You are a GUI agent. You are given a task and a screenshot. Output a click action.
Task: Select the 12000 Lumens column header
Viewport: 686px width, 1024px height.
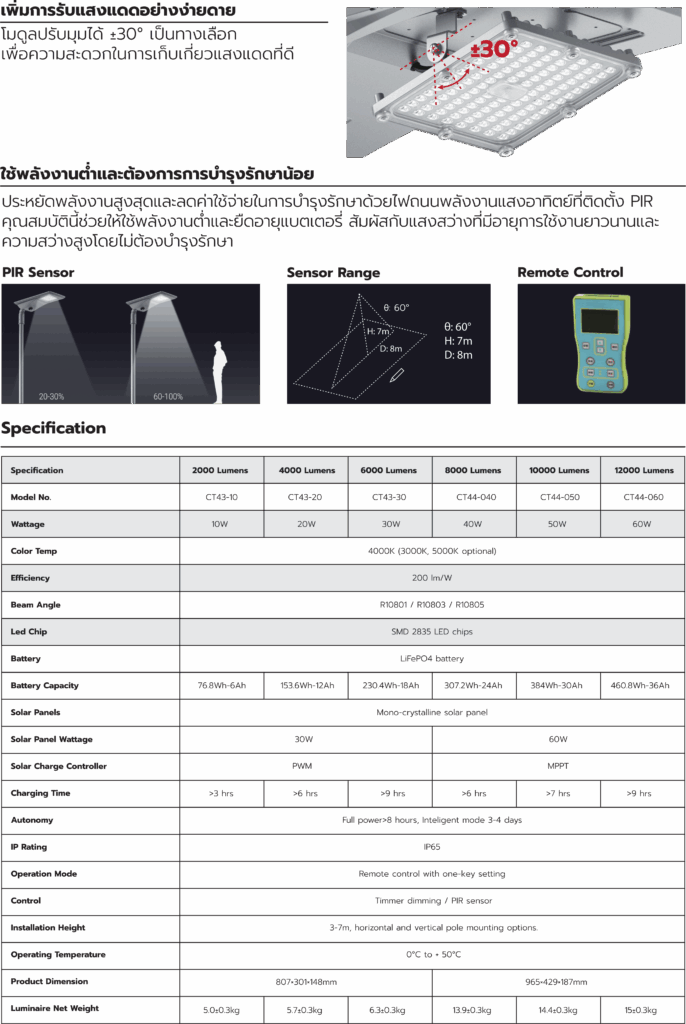point(643,470)
